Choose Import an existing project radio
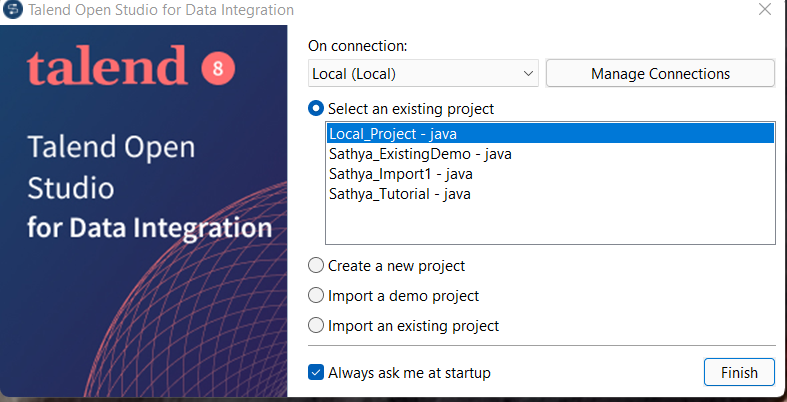 (x=316, y=326)
